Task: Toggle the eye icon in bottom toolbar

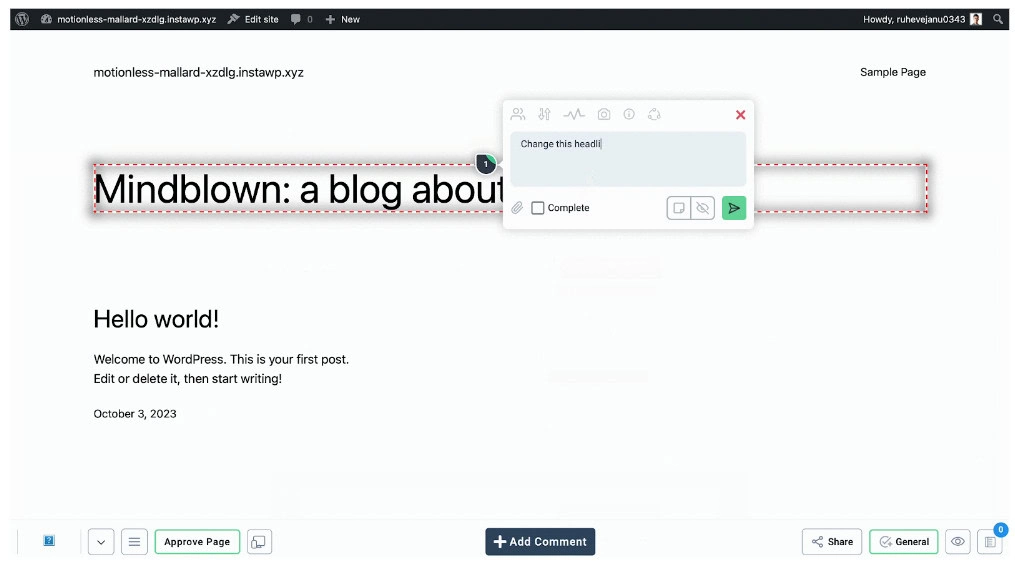Action: (x=958, y=542)
